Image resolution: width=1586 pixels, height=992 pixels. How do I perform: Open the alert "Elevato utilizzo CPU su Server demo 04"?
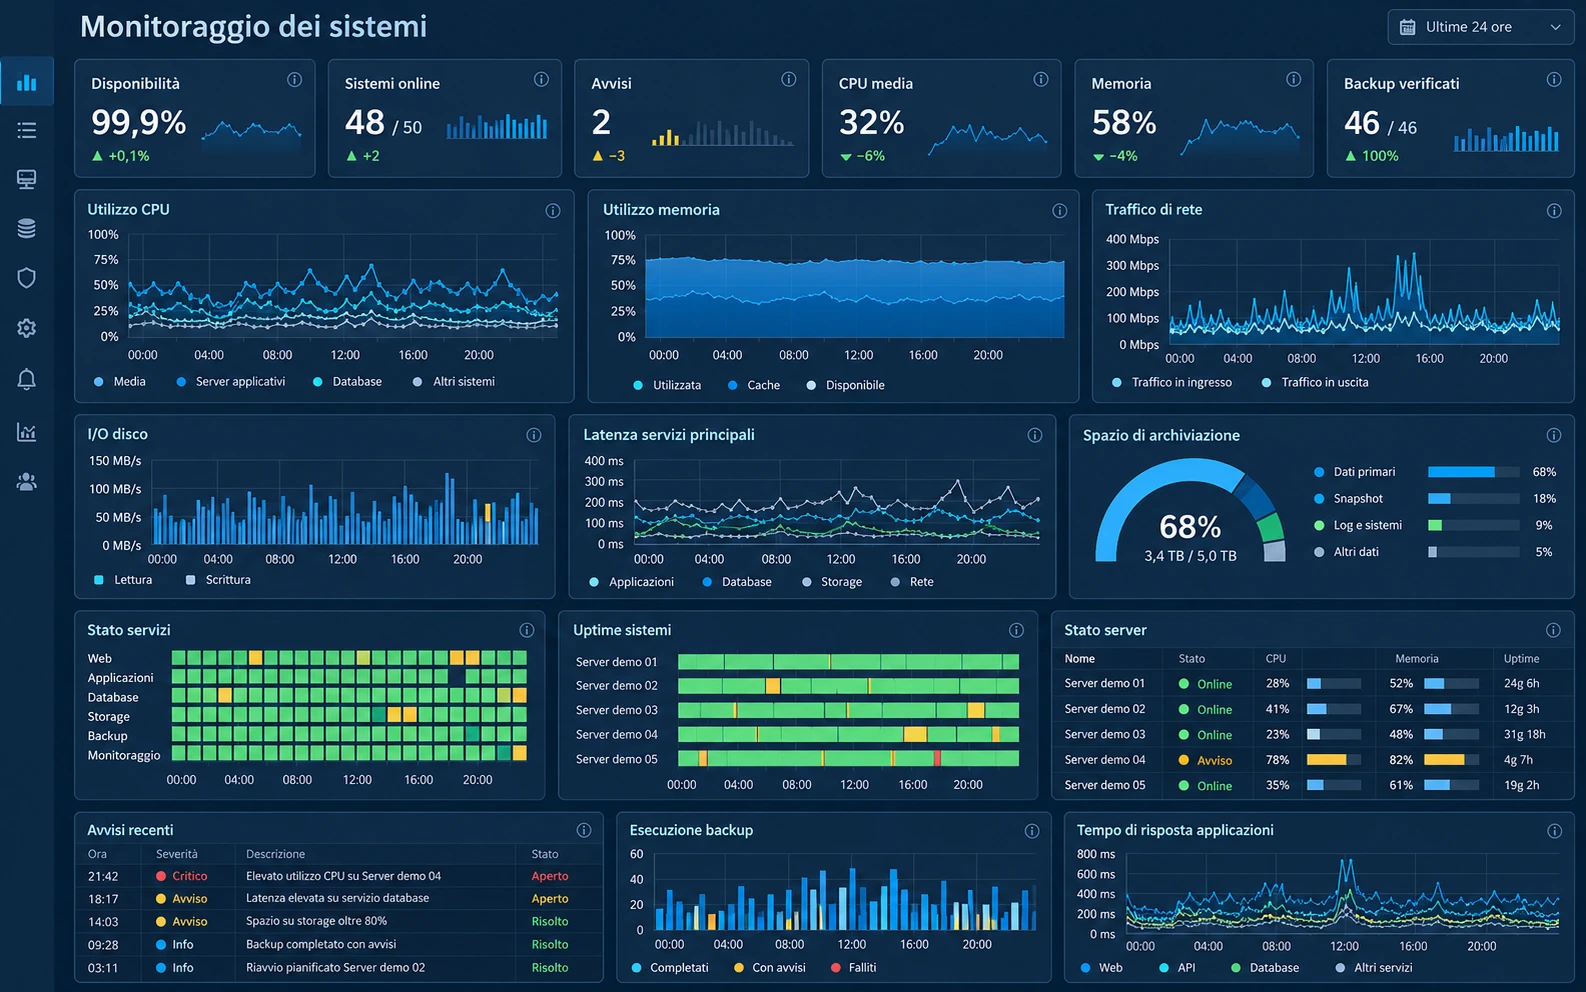pyautogui.click(x=343, y=876)
